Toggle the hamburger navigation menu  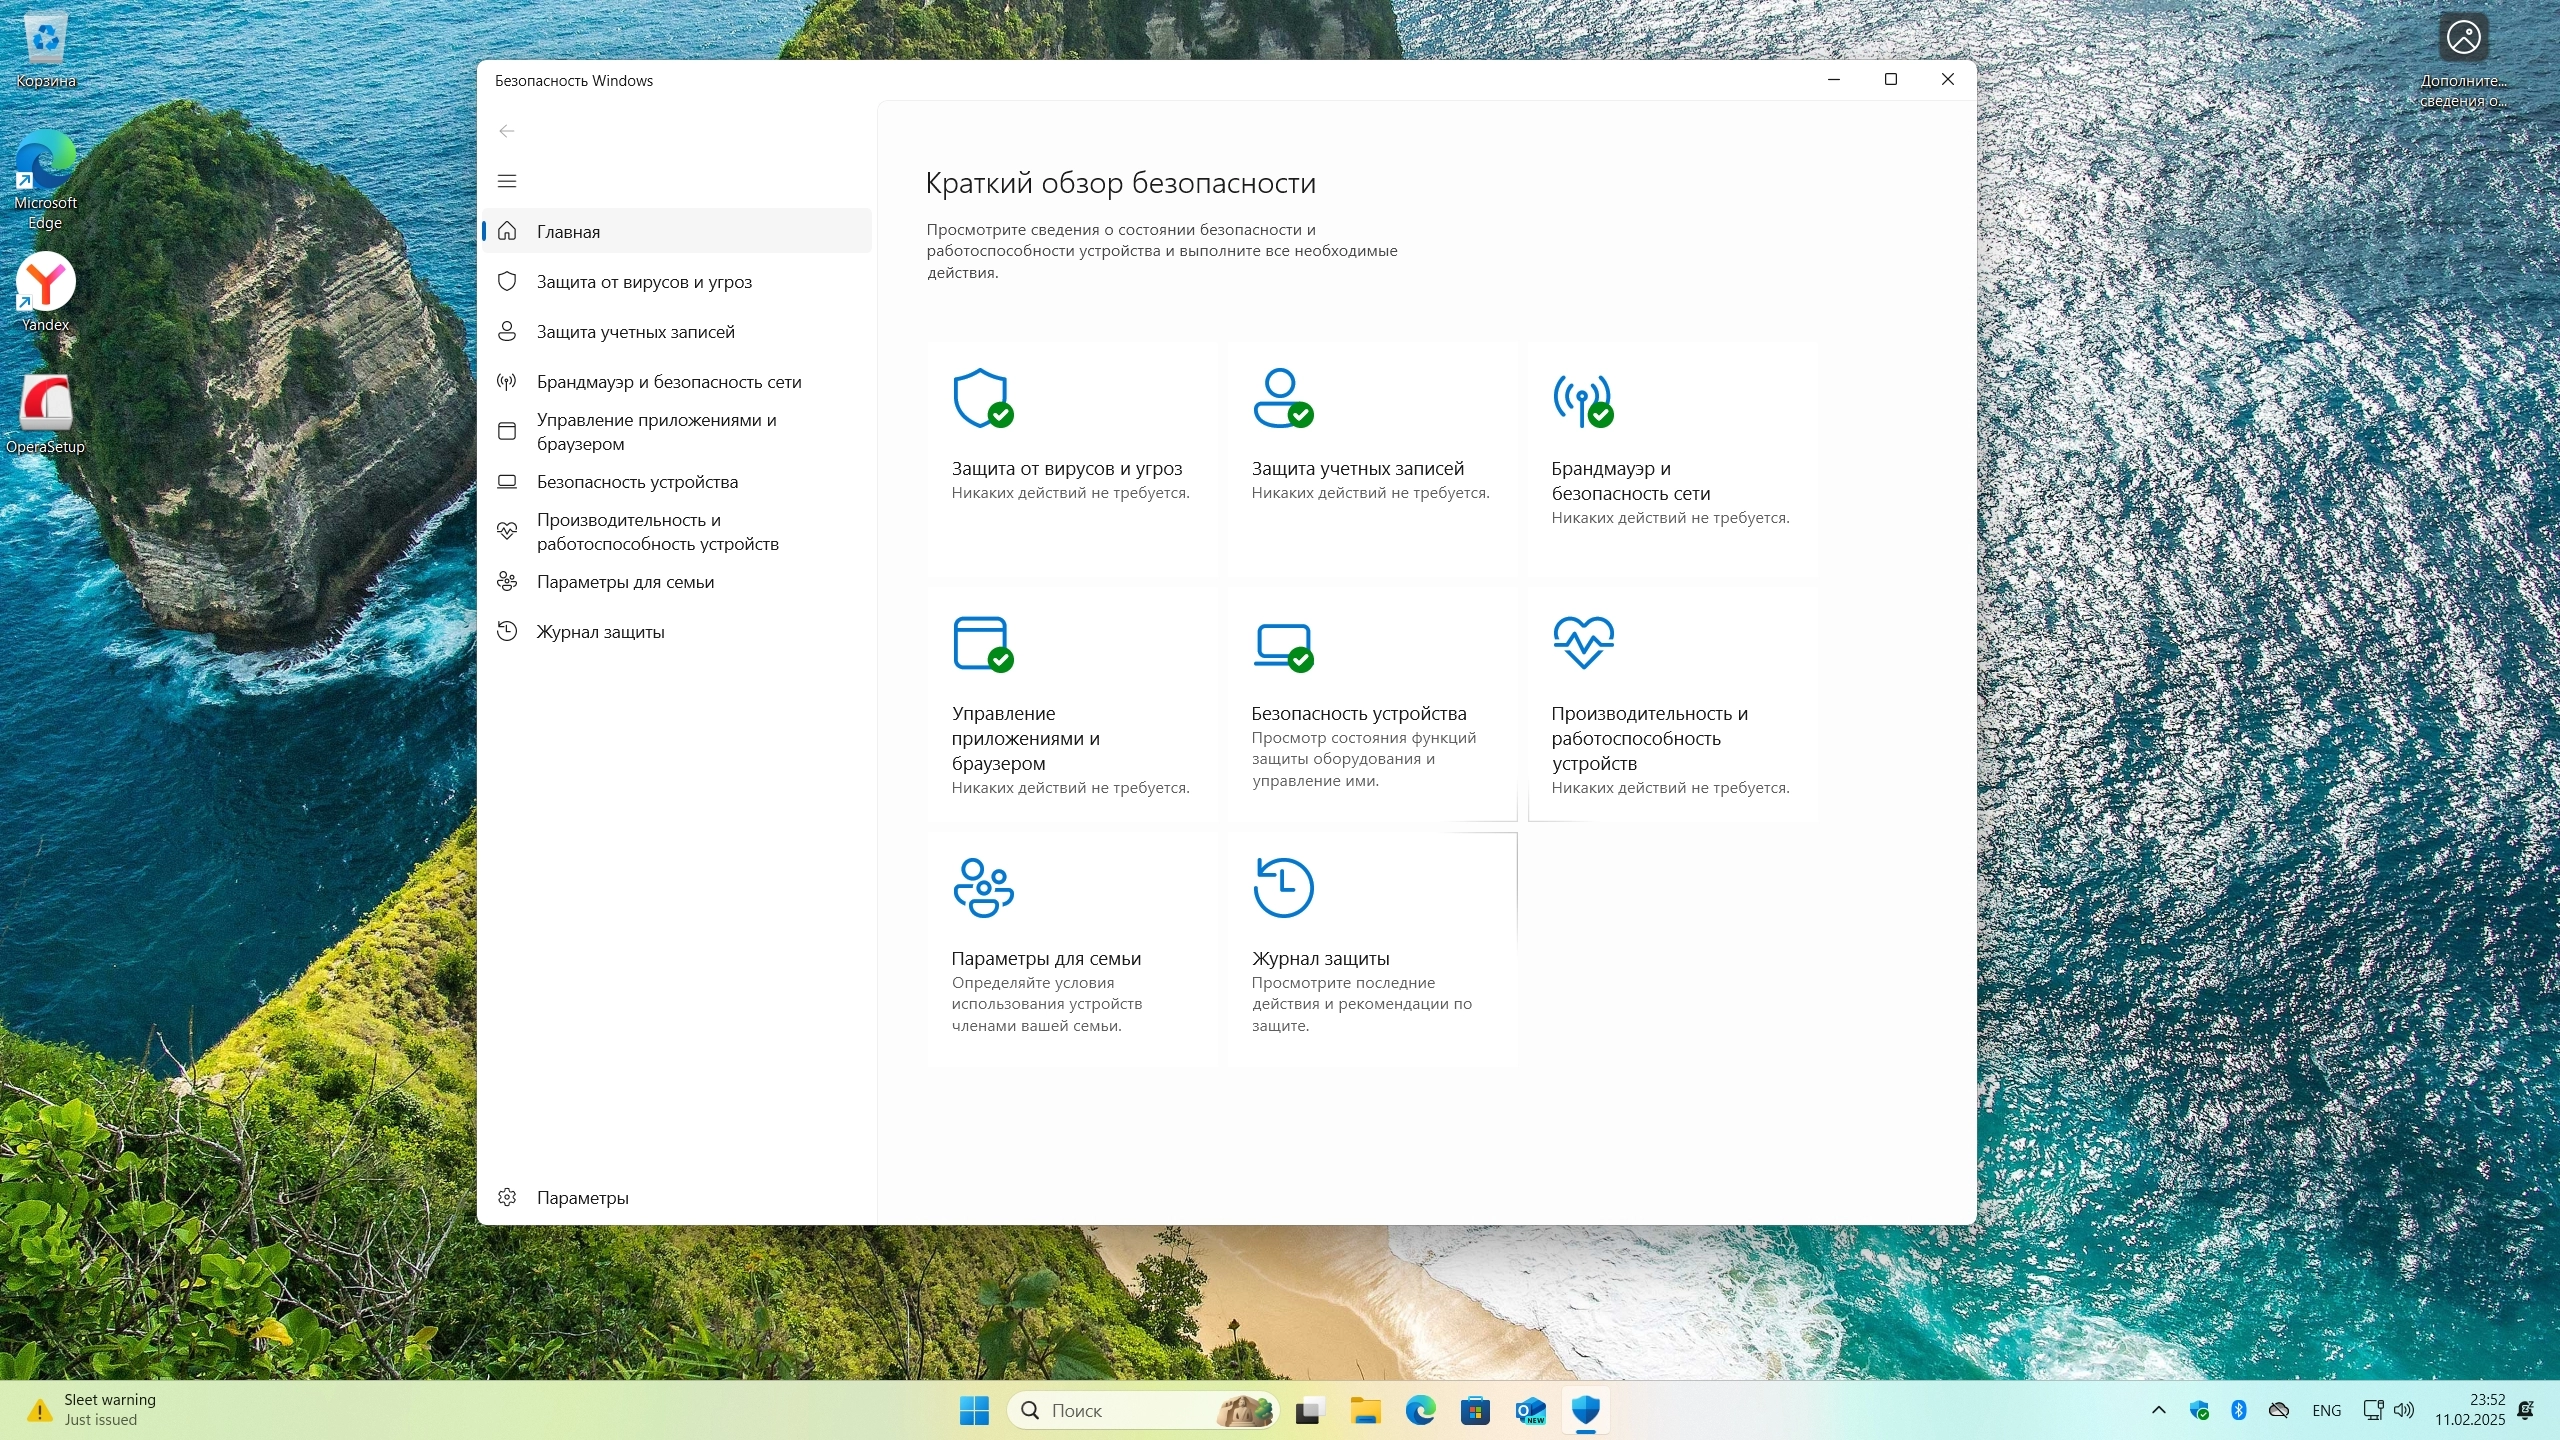pyautogui.click(x=507, y=181)
